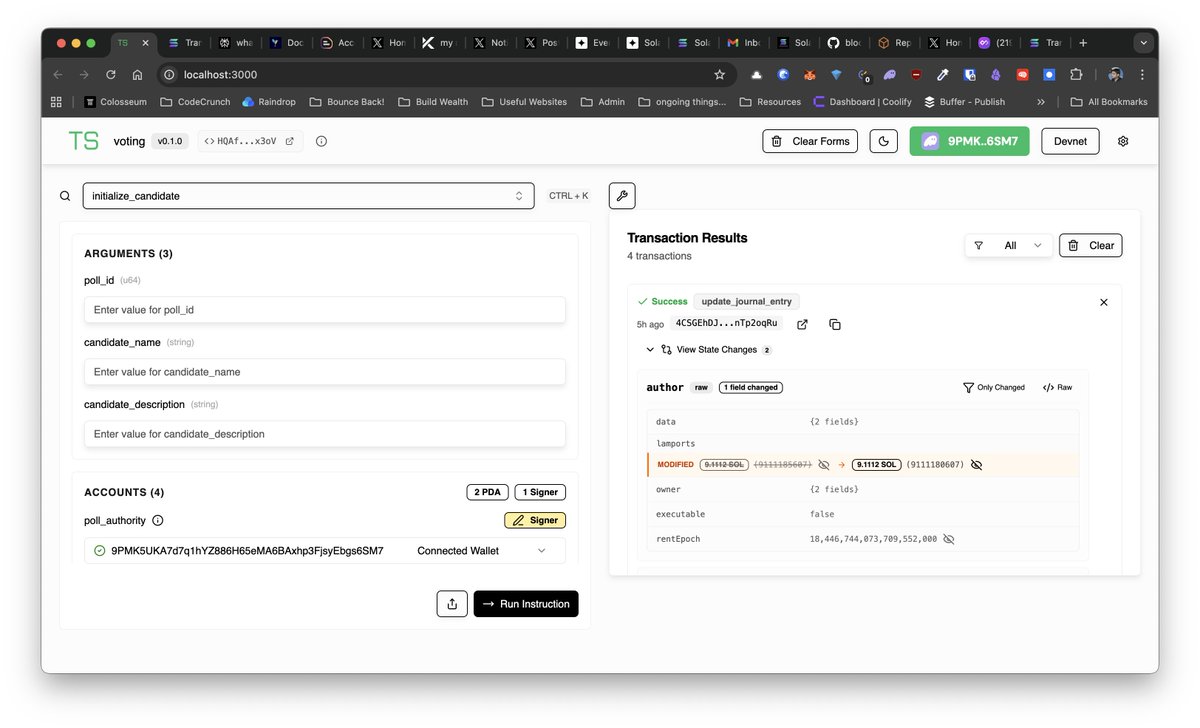Open transaction 4CSGEhDJ...nTp2oqRu in external explorer
The width and height of the screenshot is (1200, 728).
802,324
